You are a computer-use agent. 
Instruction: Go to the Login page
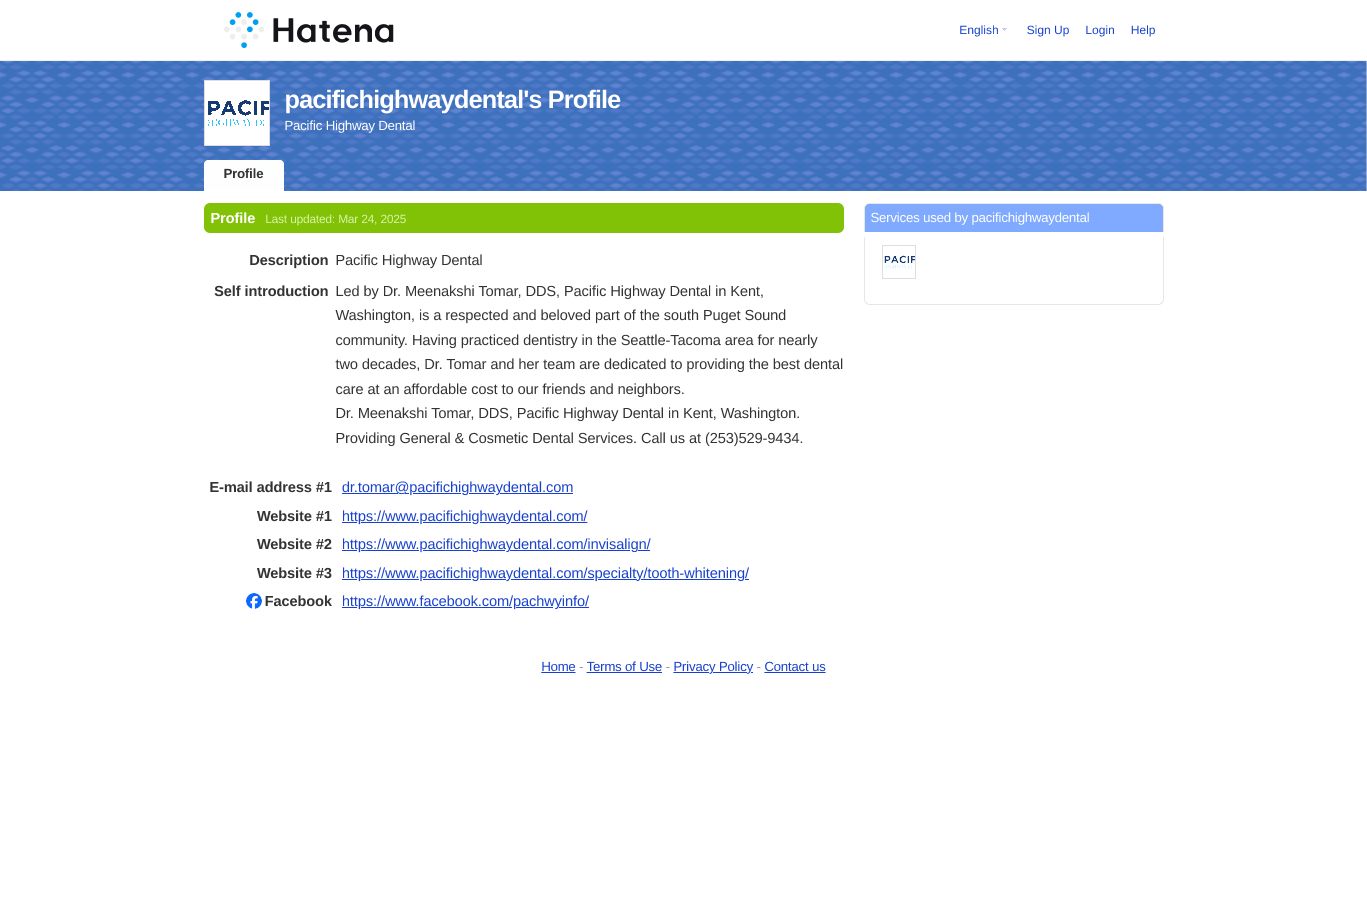[x=1099, y=30]
